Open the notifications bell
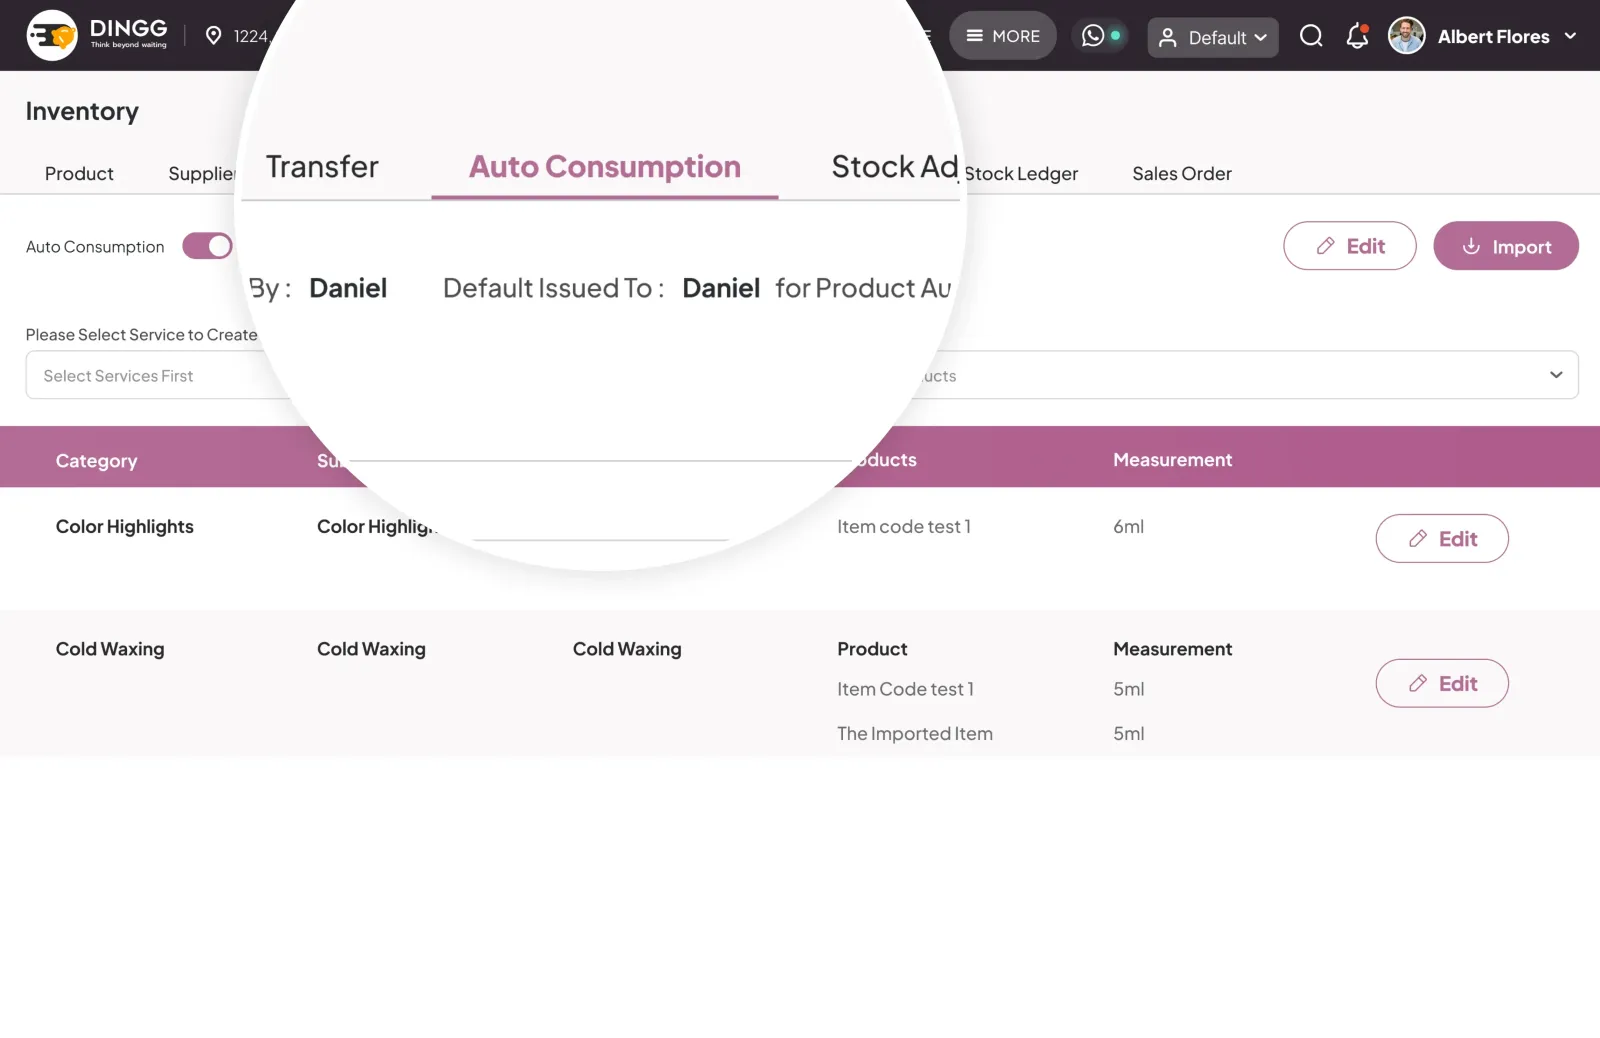This screenshot has width=1600, height=1038. tap(1357, 36)
